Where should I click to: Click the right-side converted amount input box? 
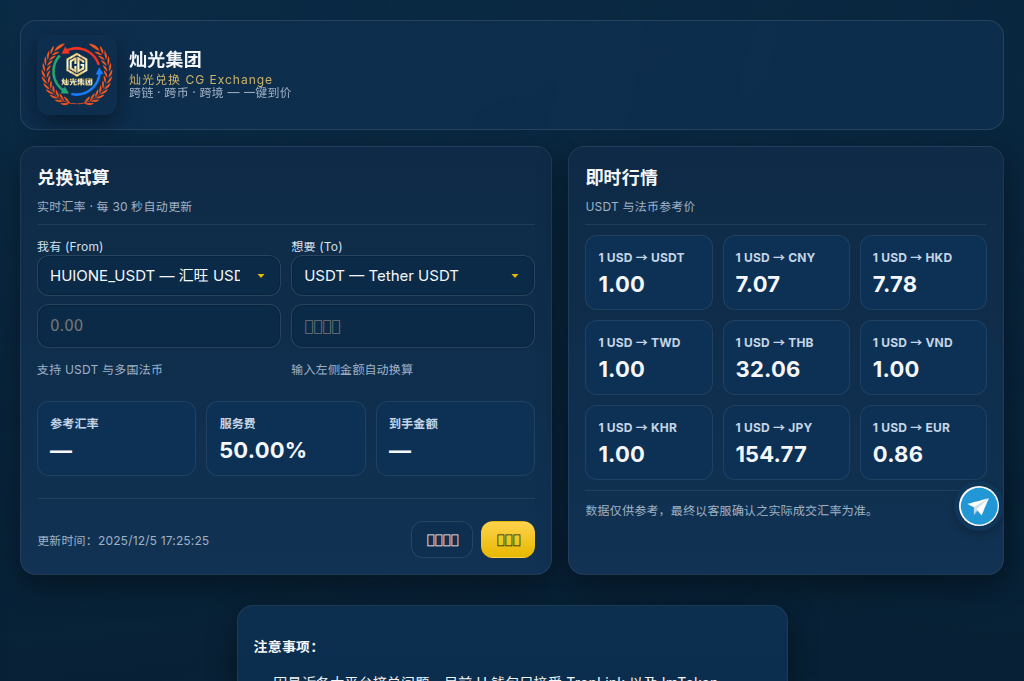[x=412, y=325]
